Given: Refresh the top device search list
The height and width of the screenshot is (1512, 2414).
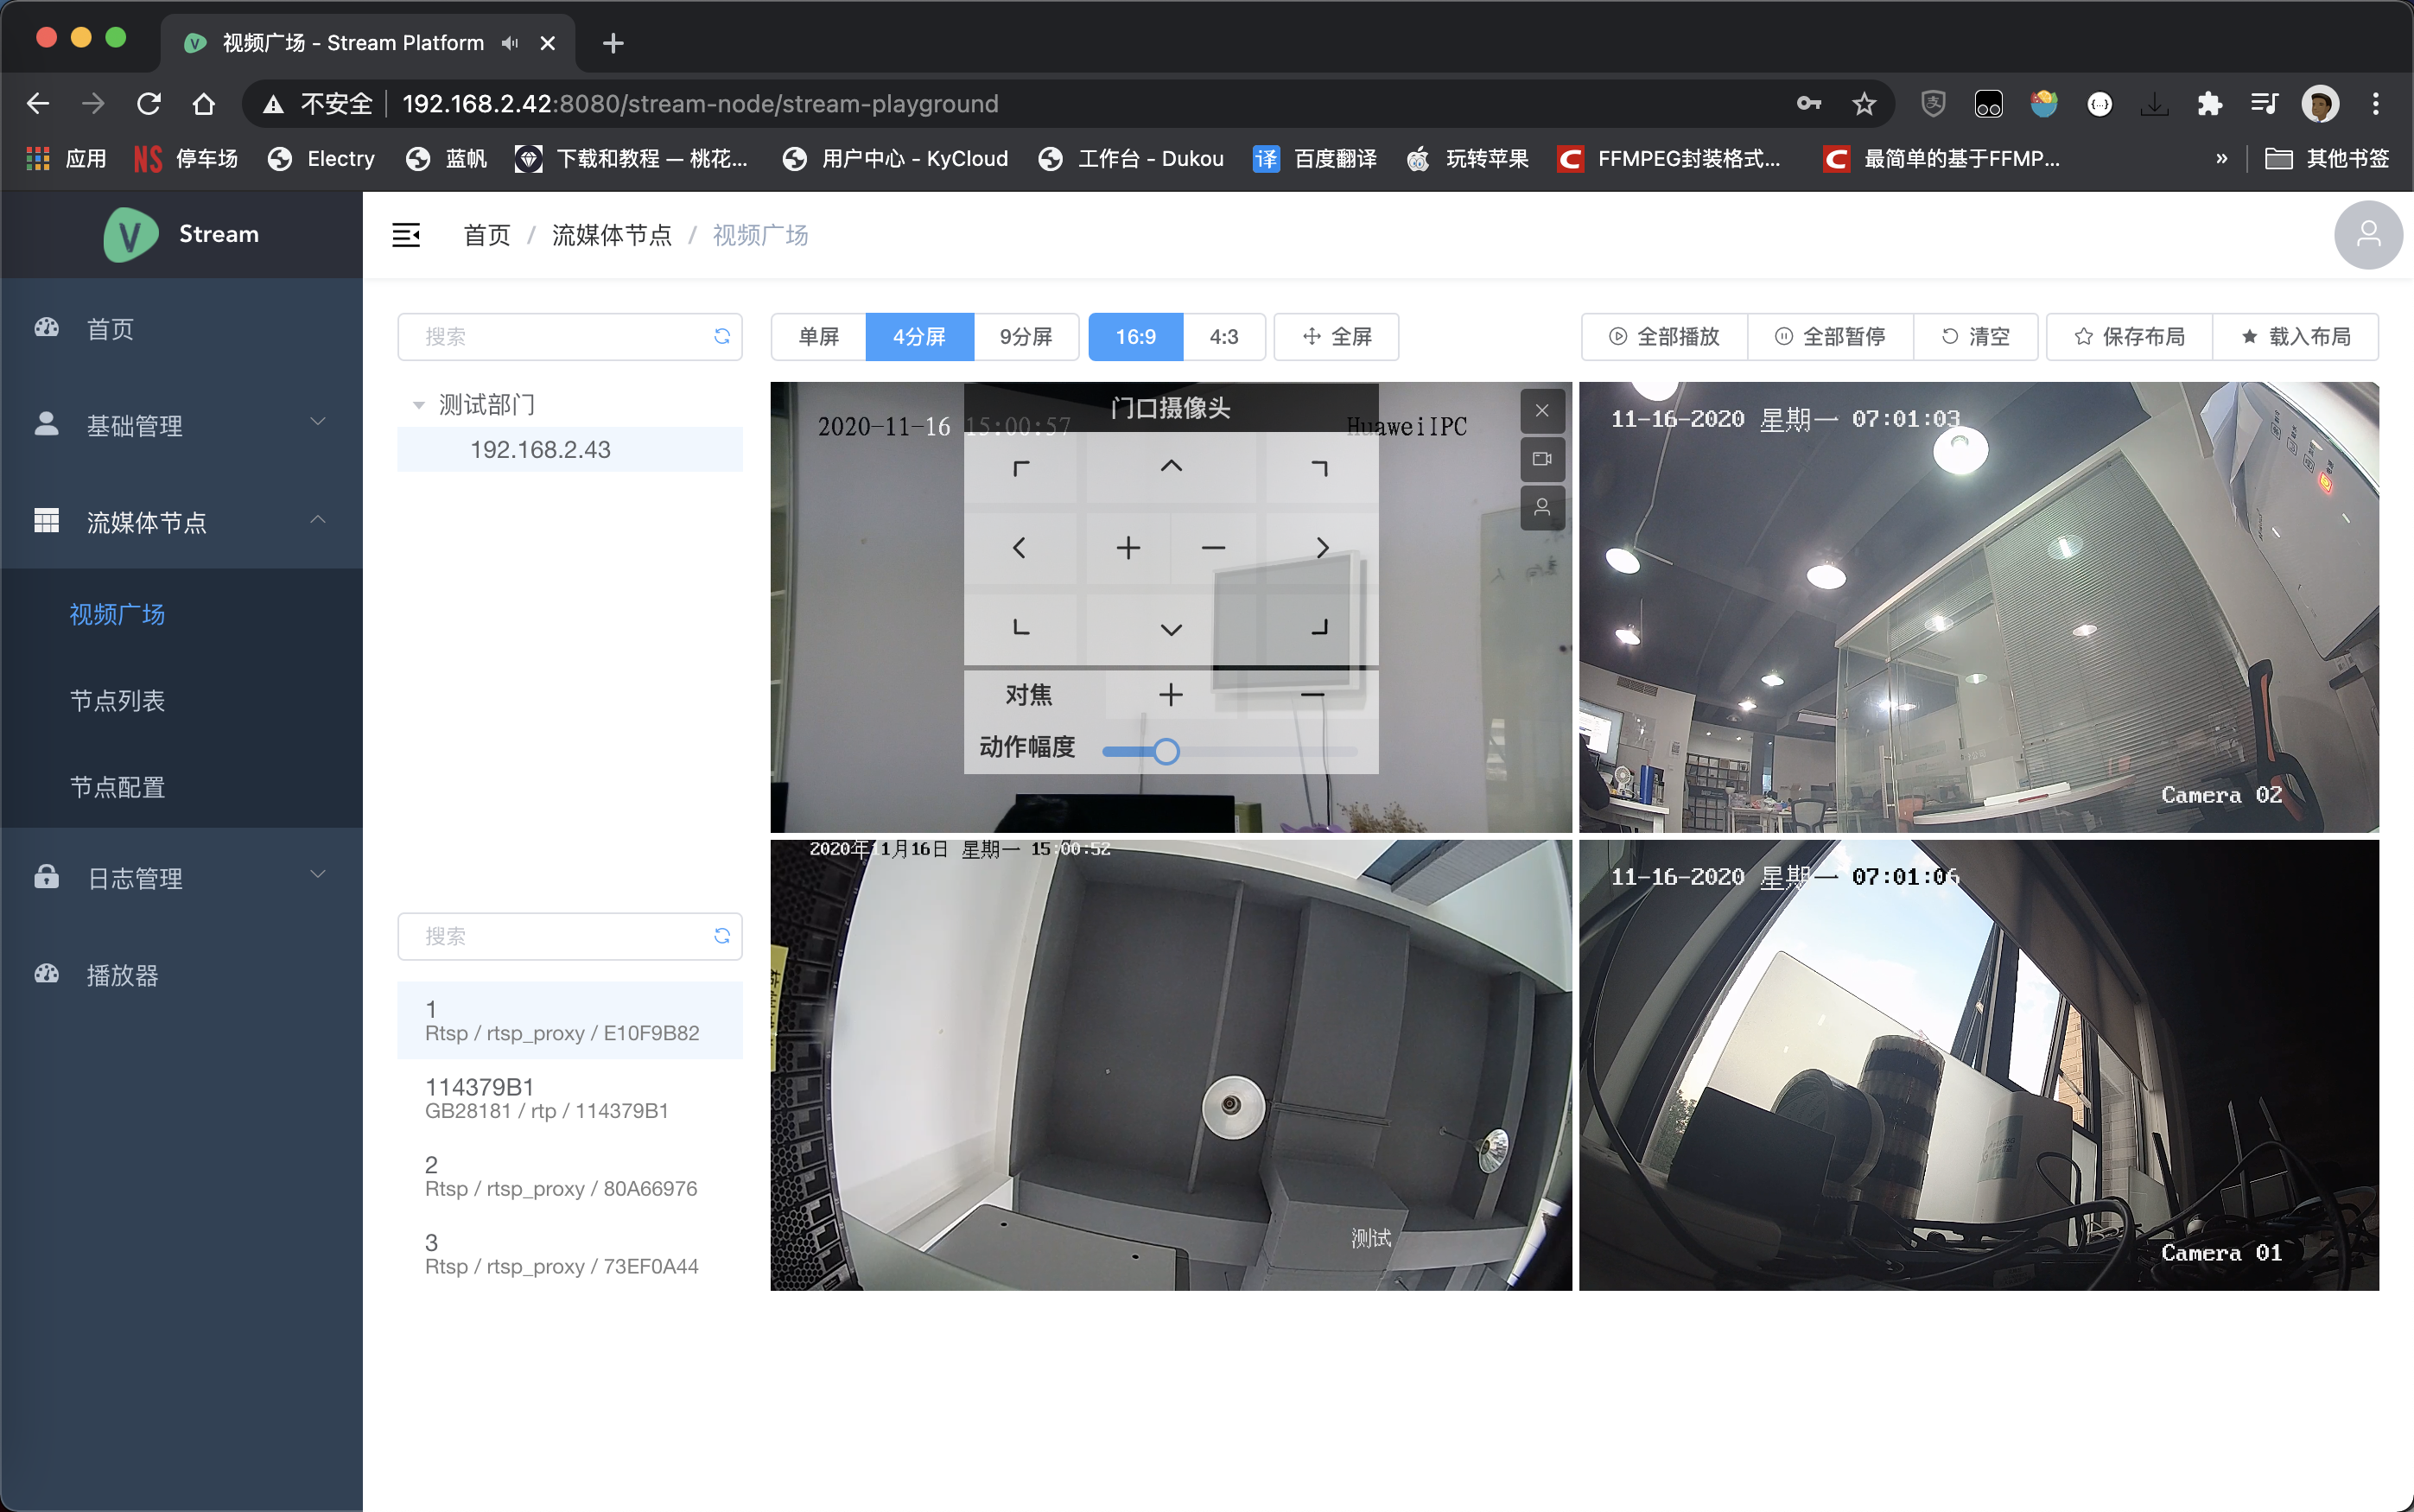Looking at the screenshot, I should tap(721, 336).
